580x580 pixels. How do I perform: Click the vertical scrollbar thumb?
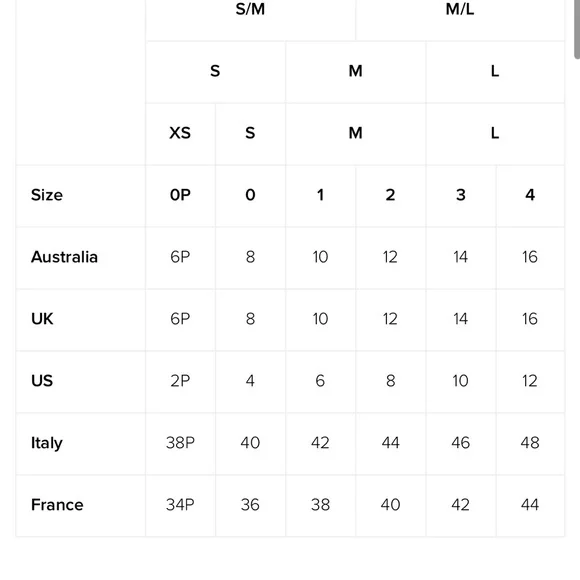coord(577,28)
